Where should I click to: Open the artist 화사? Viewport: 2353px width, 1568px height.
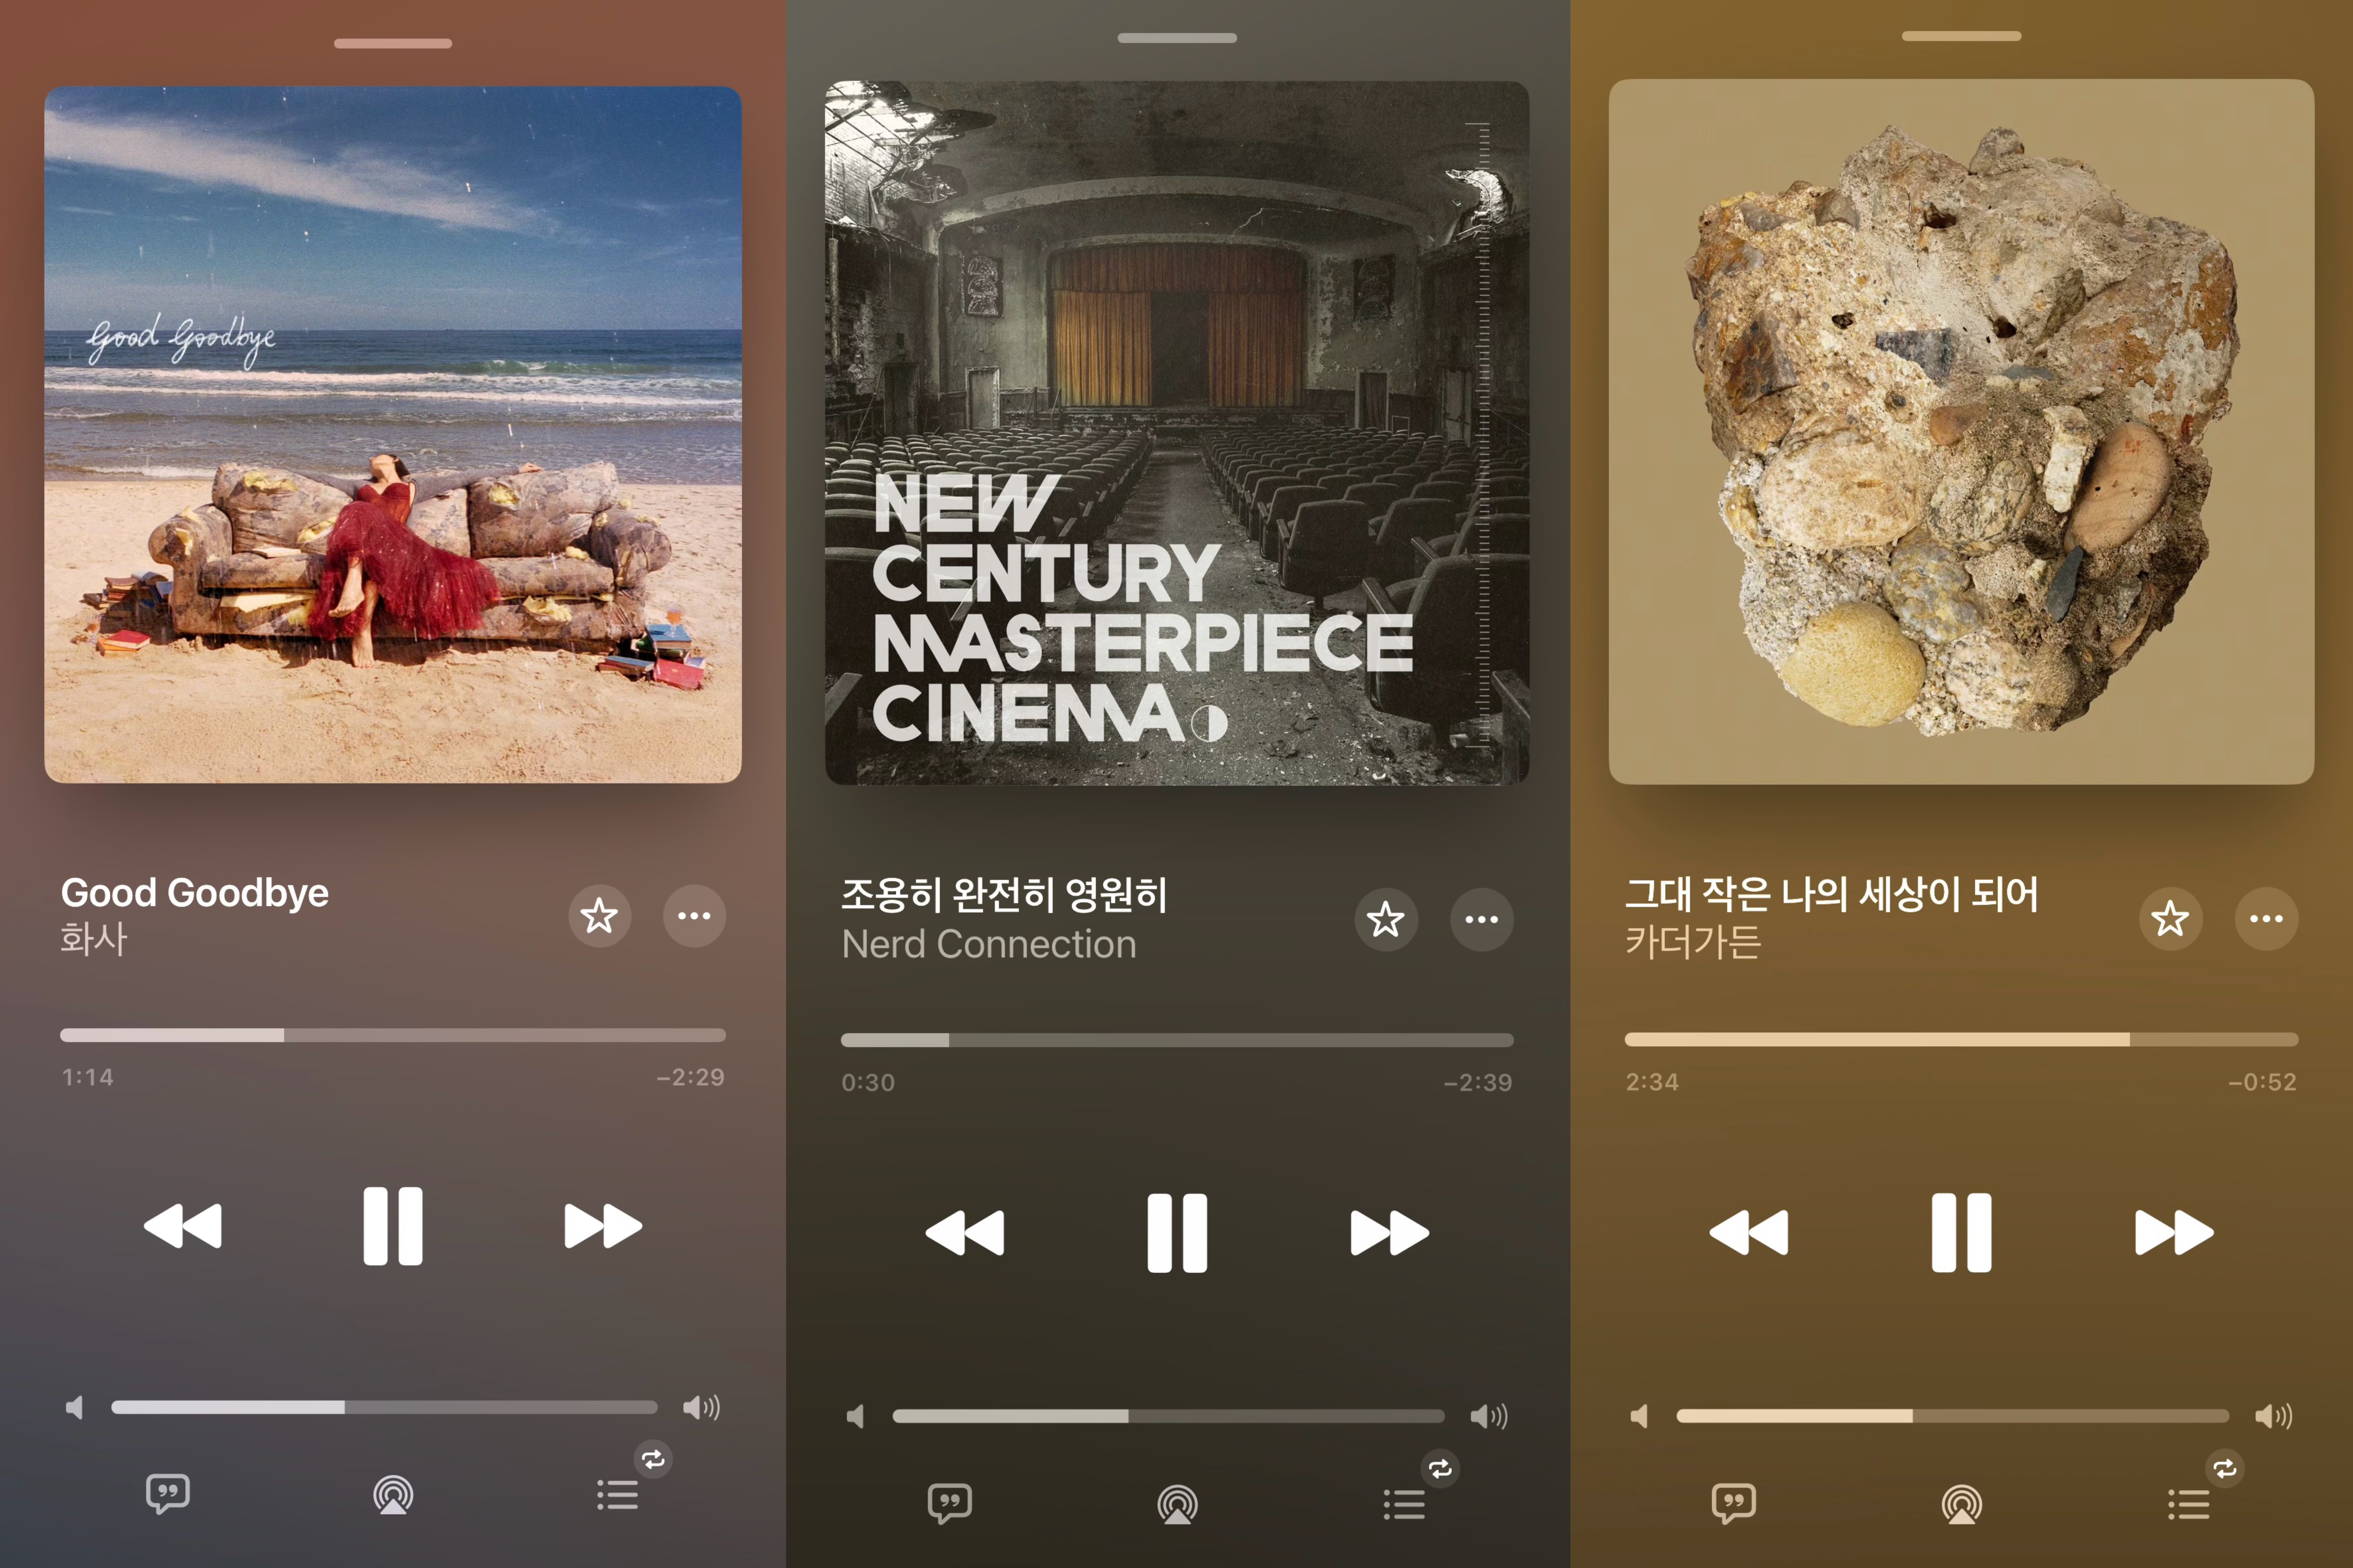(x=94, y=939)
